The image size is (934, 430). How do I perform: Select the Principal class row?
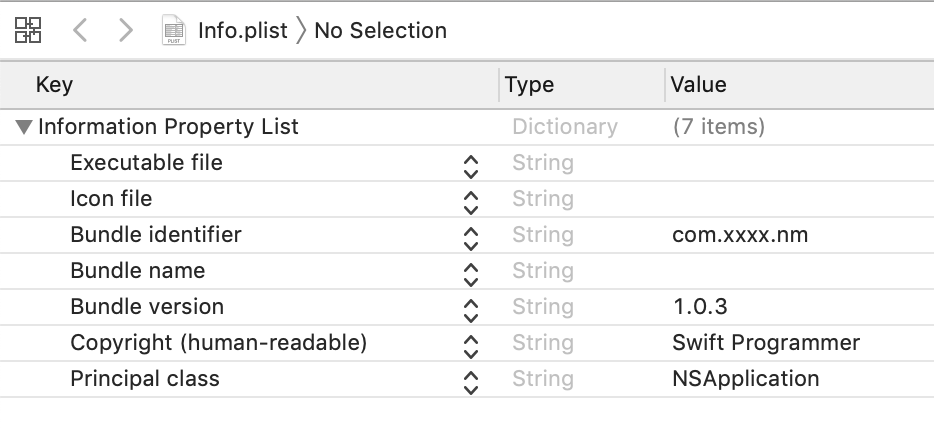pyautogui.click(x=145, y=379)
